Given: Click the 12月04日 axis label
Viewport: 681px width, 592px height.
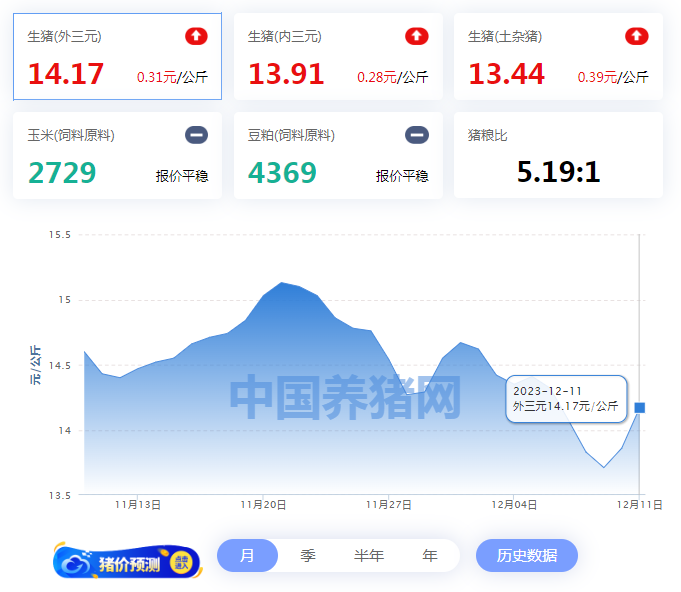Looking at the screenshot, I should point(514,505).
